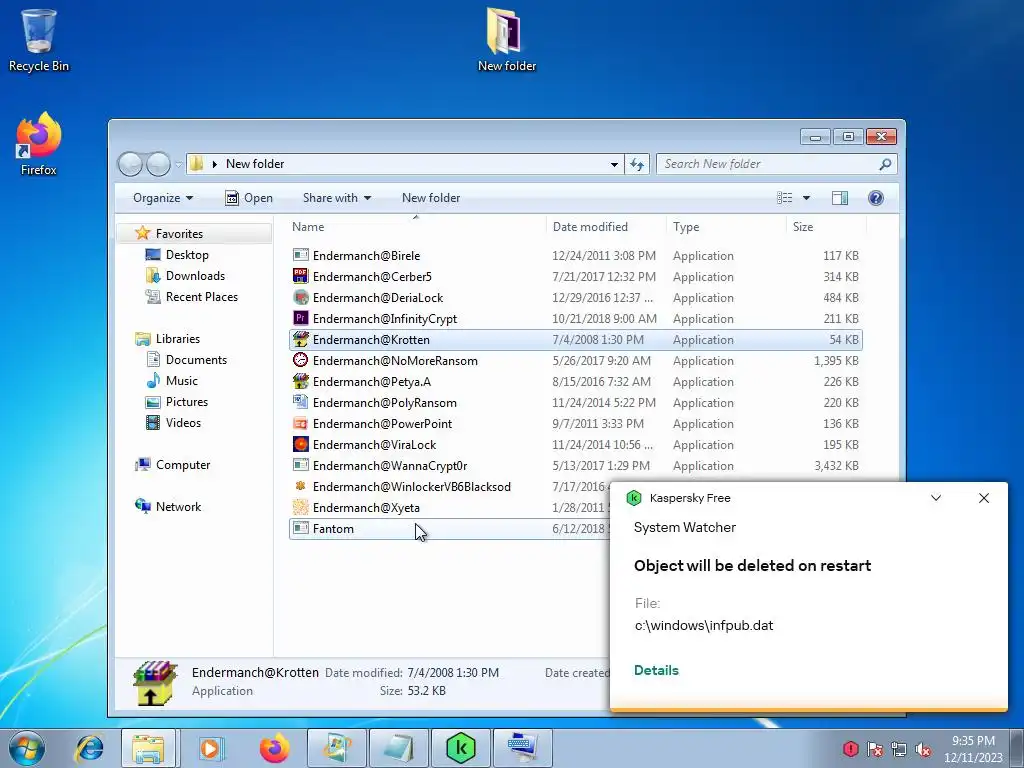The height and width of the screenshot is (768, 1024).
Task: Select Endermanch@PowerPoint file icon
Action: (x=300, y=423)
